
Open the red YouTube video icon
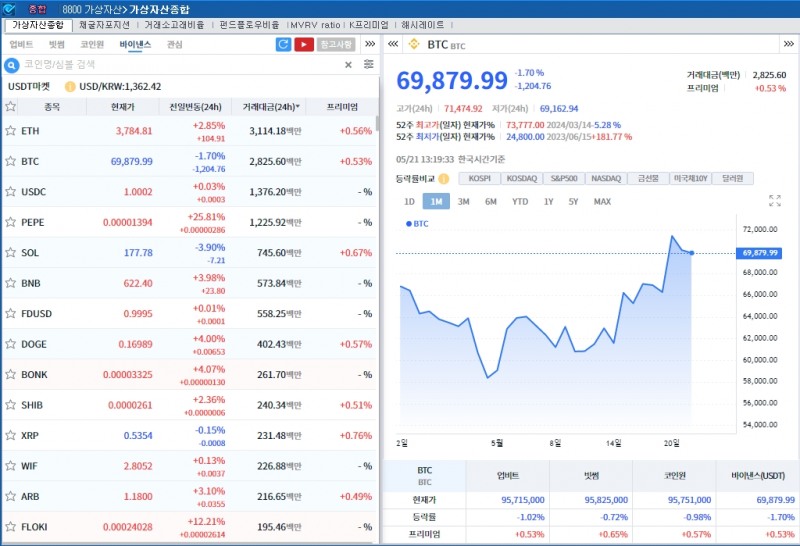[x=303, y=45]
